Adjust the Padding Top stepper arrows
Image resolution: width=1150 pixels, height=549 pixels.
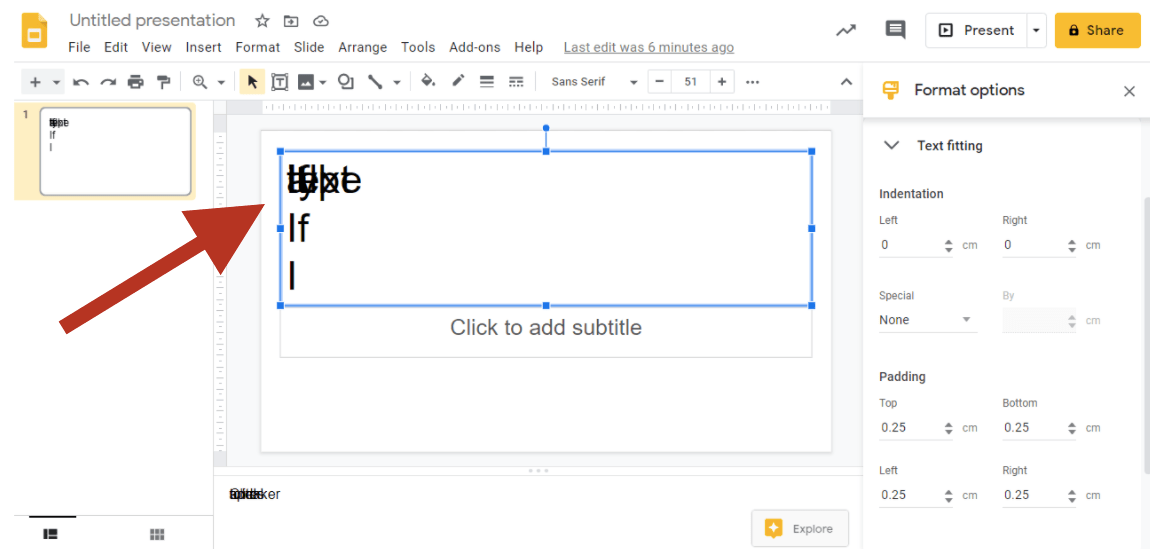pyautogui.click(x=949, y=427)
